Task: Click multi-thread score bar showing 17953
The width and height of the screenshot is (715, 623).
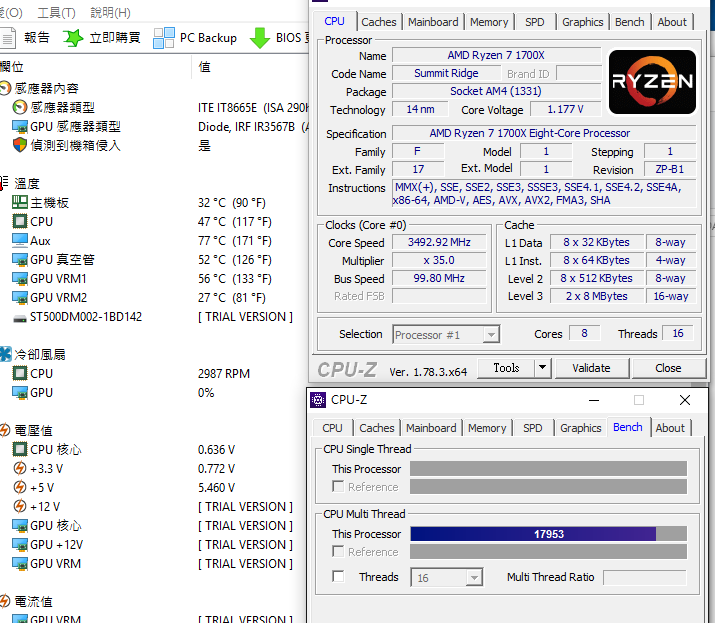Action: click(548, 534)
